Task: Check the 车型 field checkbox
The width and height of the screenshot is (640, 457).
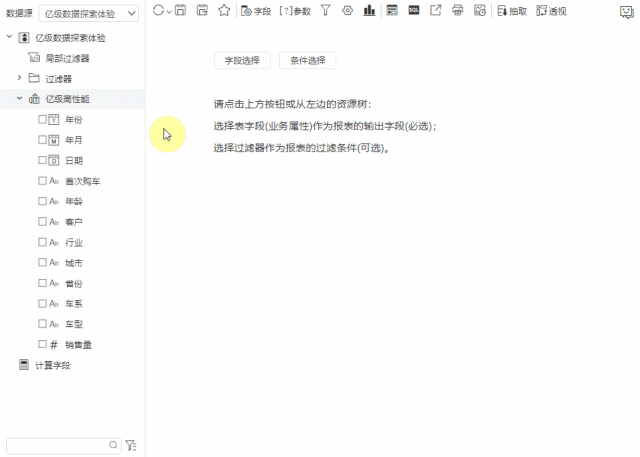Action: click(x=42, y=324)
